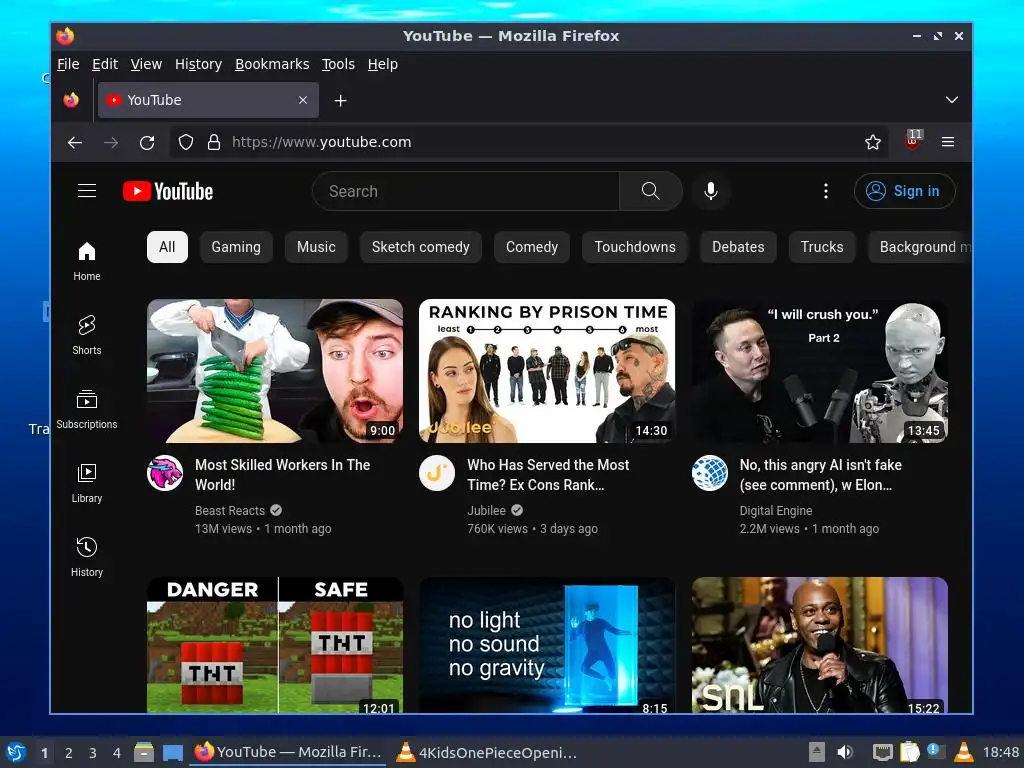Open Beast Reacts channel avatar
The height and width of the screenshot is (768, 1024).
pos(165,473)
